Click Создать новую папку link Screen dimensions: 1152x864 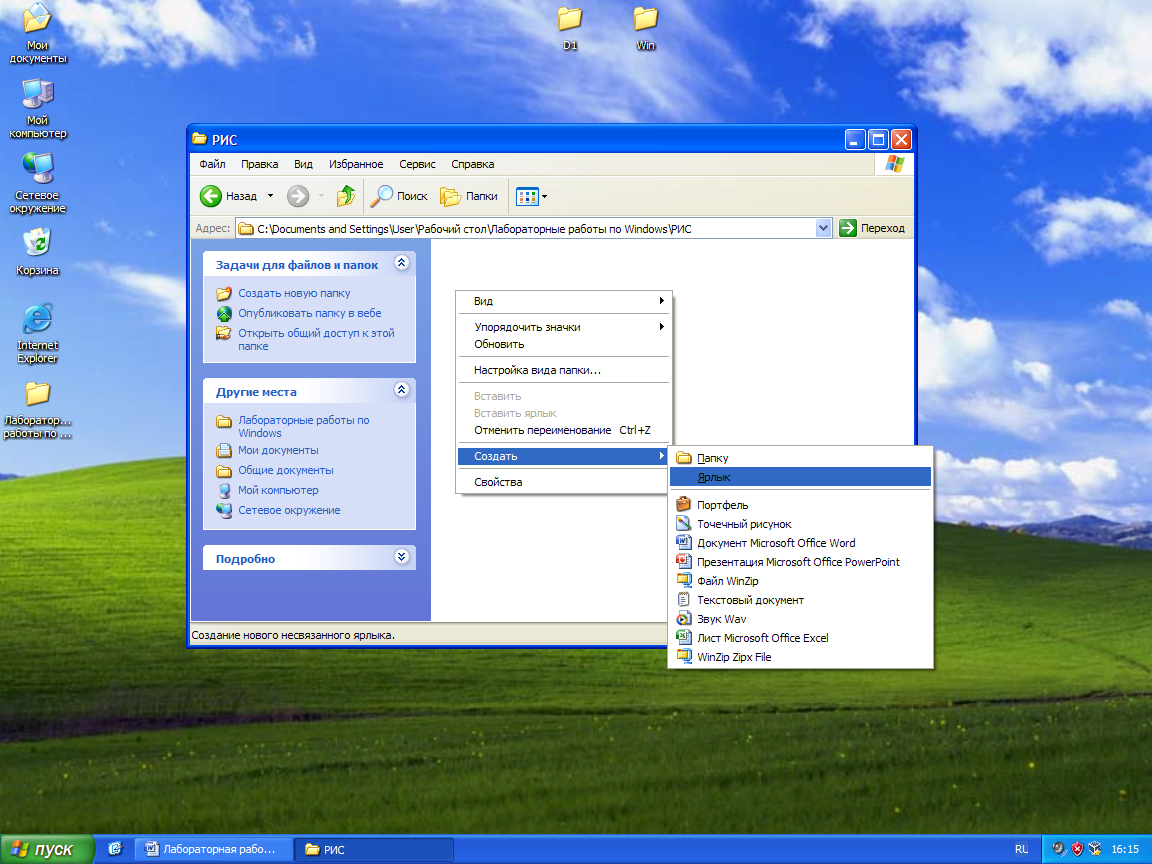pyautogui.click(x=294, y=293)
